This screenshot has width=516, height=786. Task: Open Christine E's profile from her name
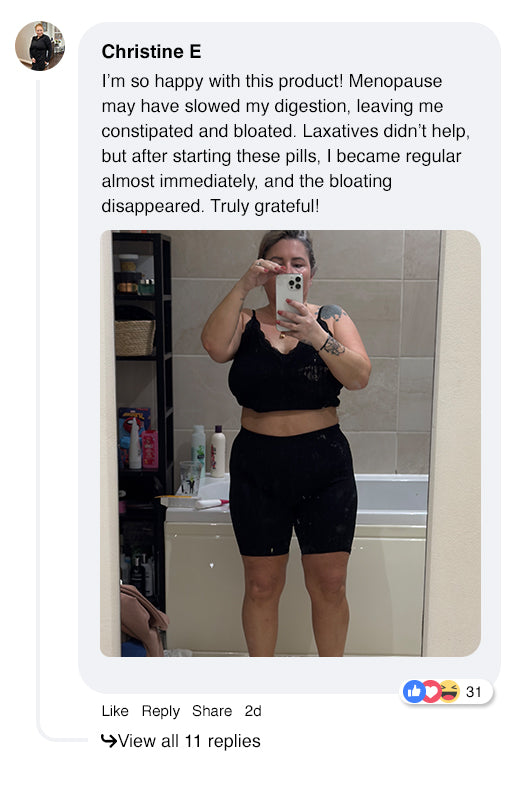(151, 52)
